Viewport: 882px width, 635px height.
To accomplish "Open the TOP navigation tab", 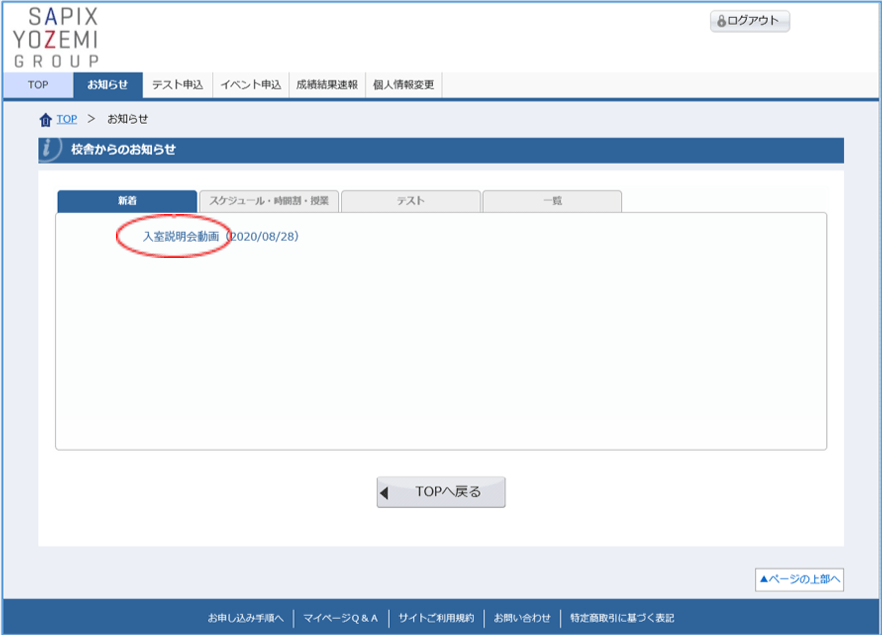I will click(x=38, y=85).
